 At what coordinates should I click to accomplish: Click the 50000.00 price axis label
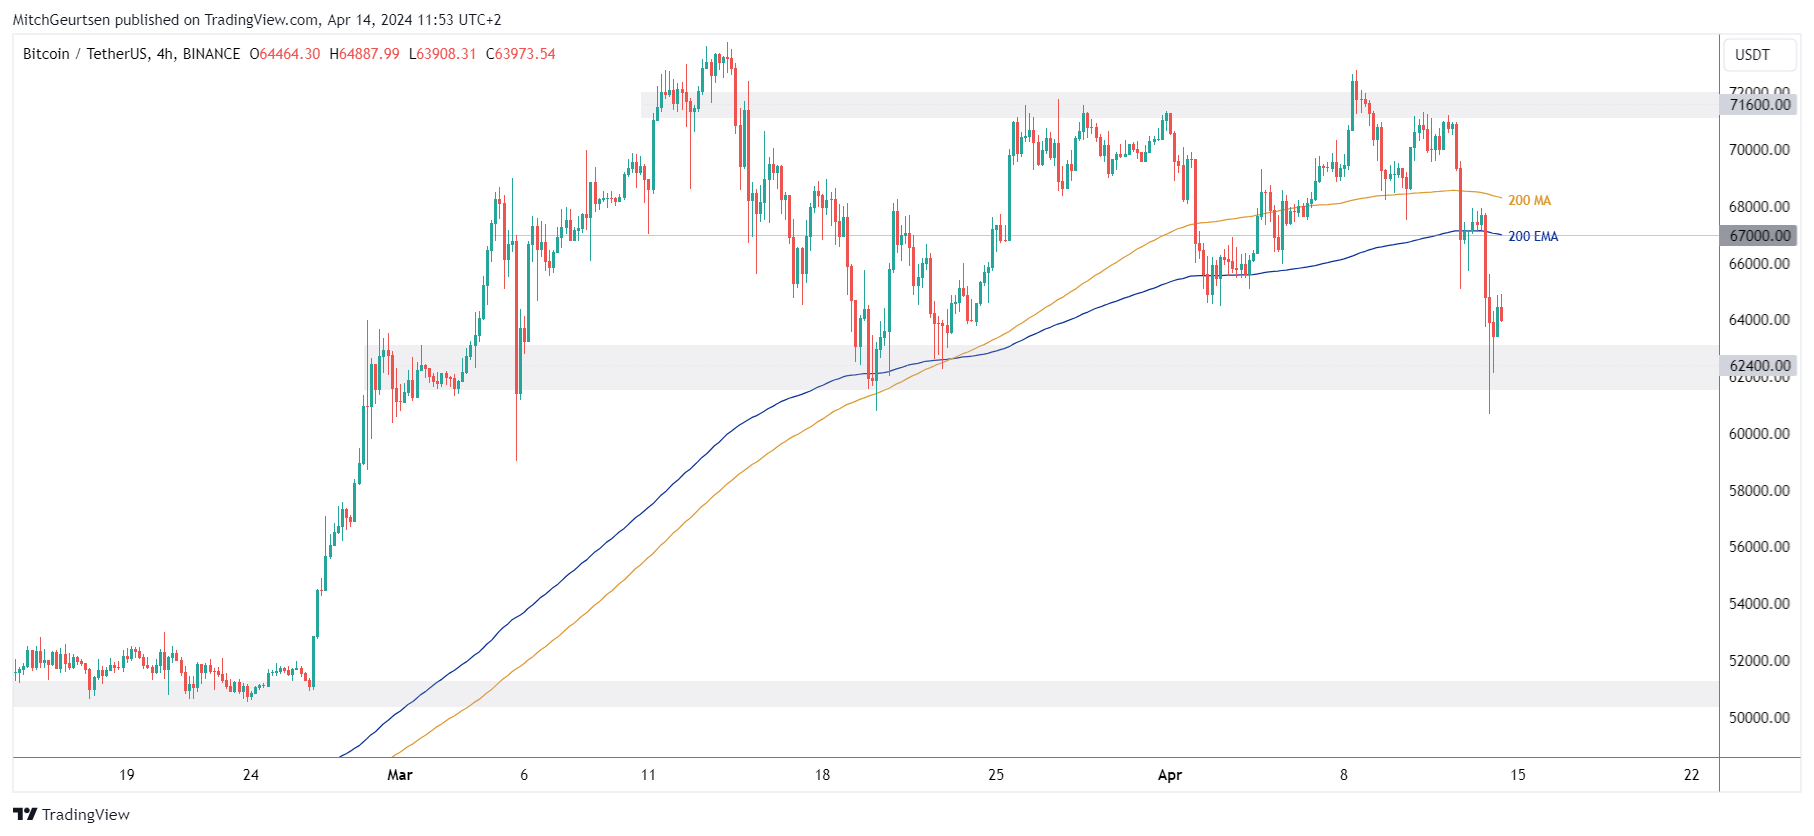1759,718
